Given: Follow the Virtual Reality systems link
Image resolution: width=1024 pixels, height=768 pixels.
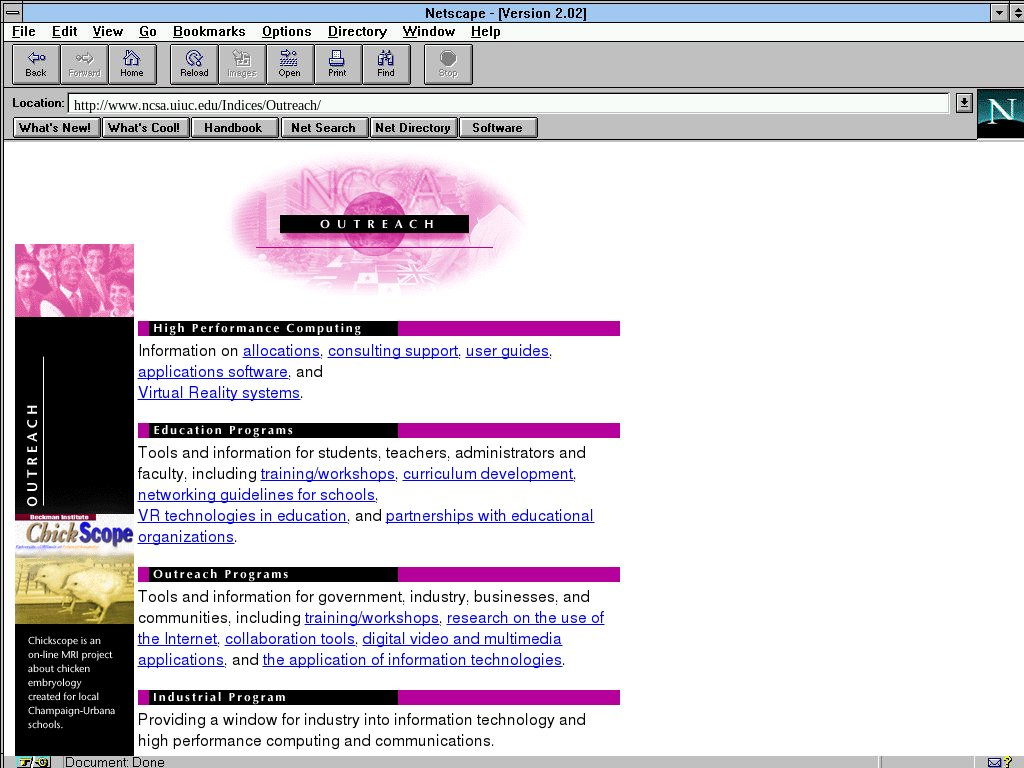Looking at the screenshot, I should click(x=218, y=393).
